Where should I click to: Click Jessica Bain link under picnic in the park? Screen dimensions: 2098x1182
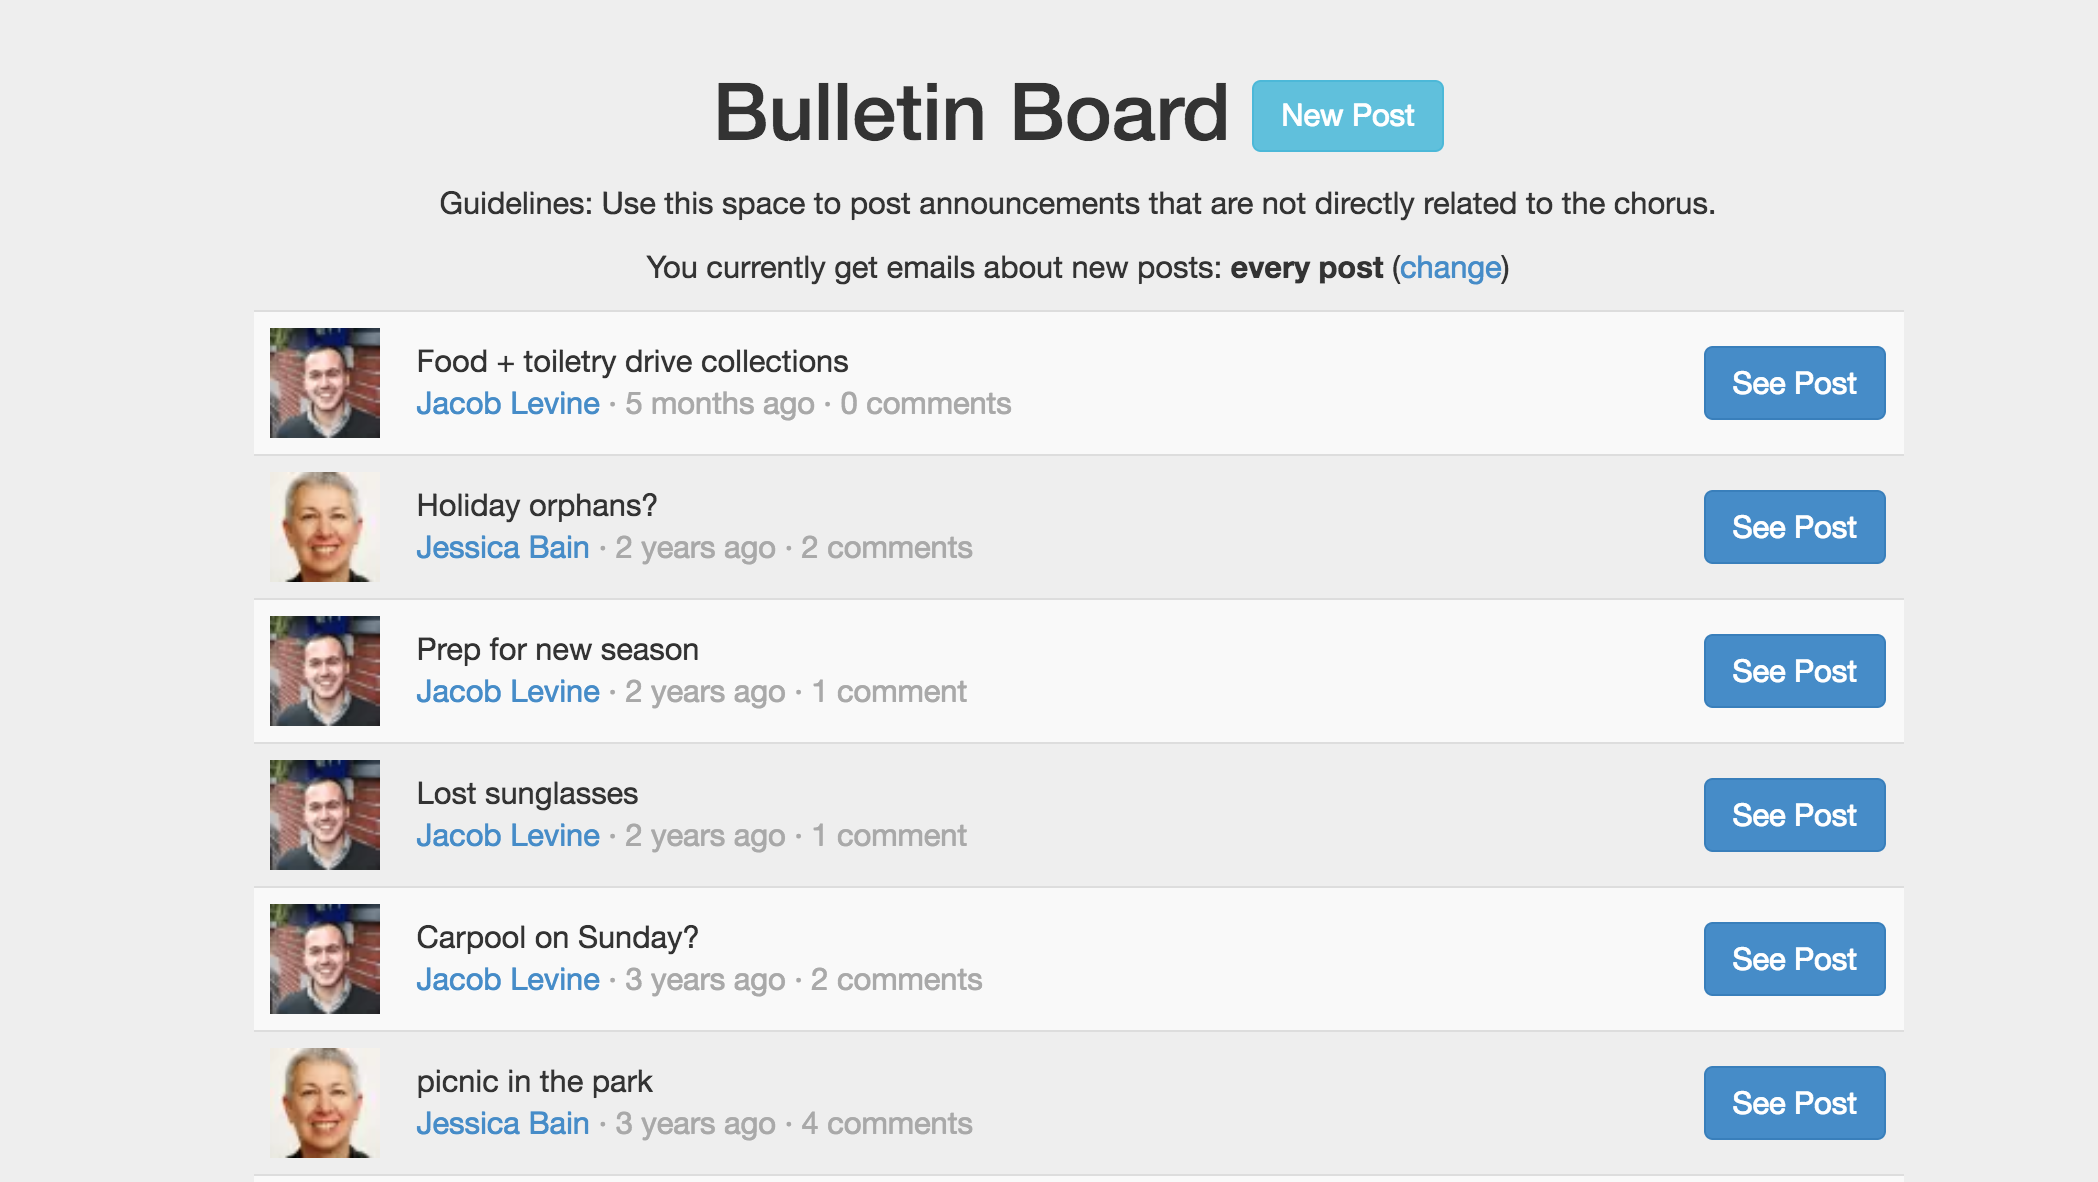pos(503,1124)
